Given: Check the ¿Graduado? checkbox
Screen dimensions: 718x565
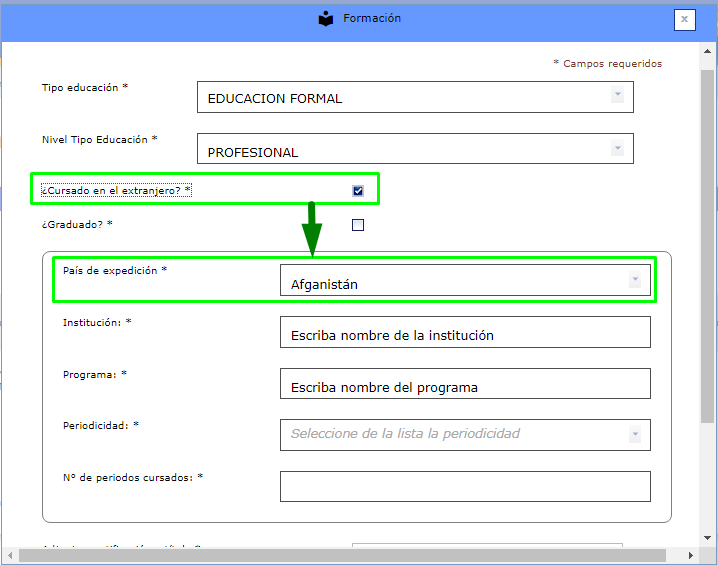Looking at the screenshot, I should (x=358, y=225).
